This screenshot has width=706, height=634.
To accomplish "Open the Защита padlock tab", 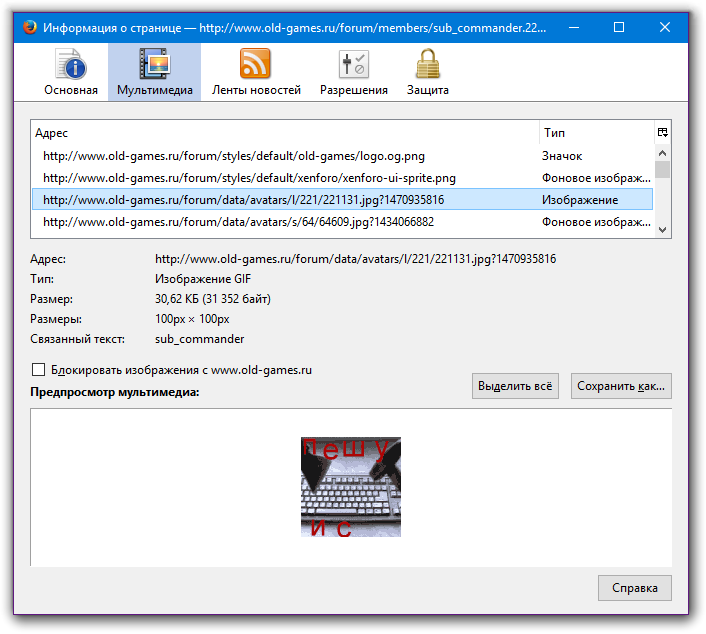I will point(427,72).
